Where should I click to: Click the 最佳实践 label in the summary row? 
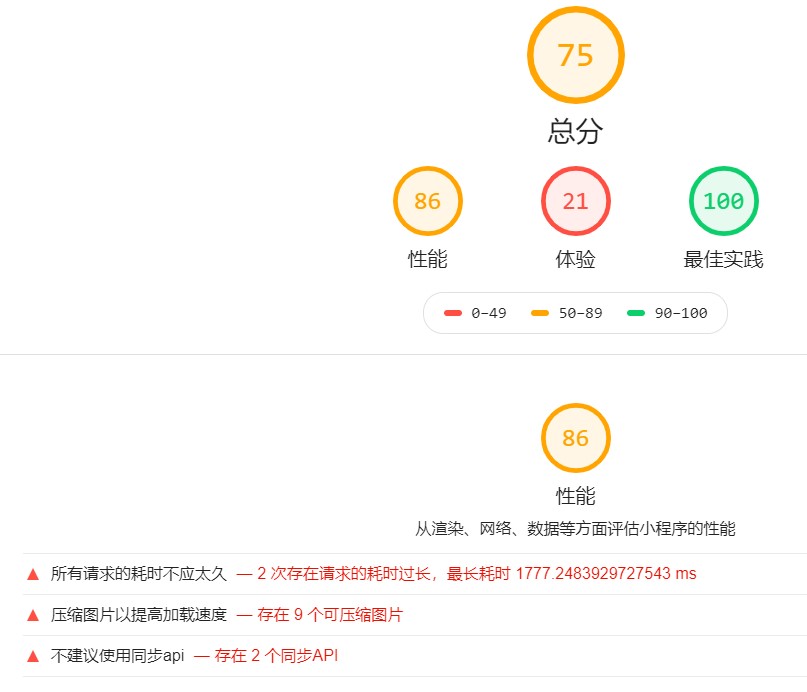tap(724, 259)
